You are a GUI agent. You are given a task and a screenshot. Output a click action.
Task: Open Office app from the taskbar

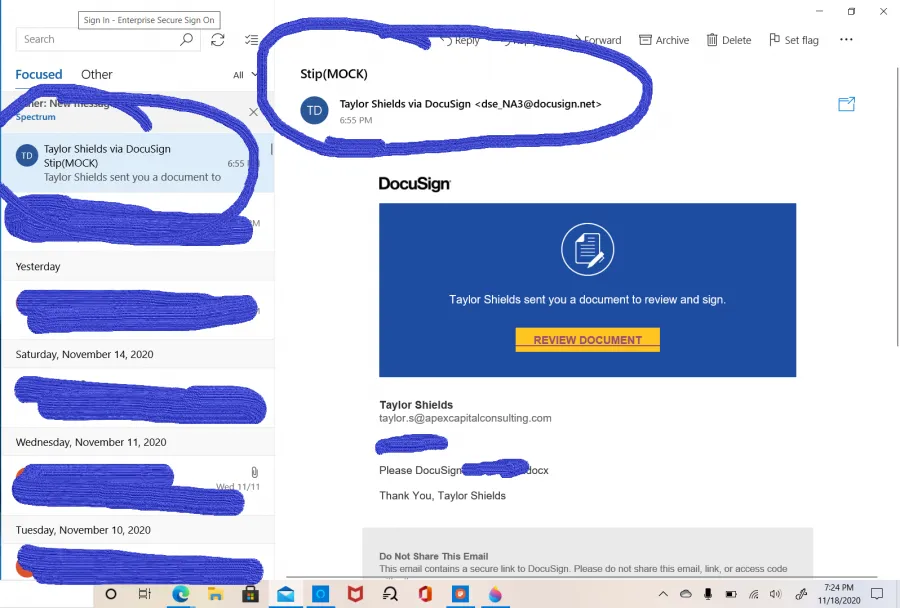425,594
